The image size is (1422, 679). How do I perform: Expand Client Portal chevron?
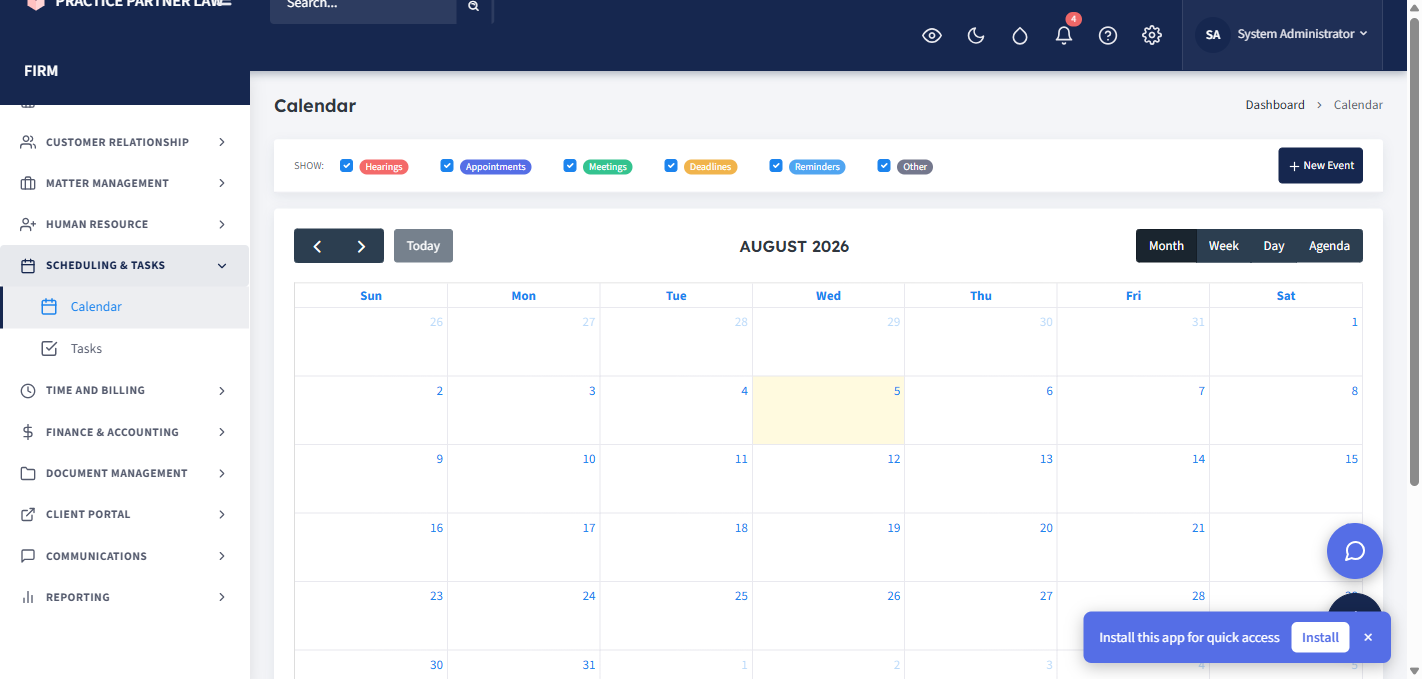(x=222, y=514)
